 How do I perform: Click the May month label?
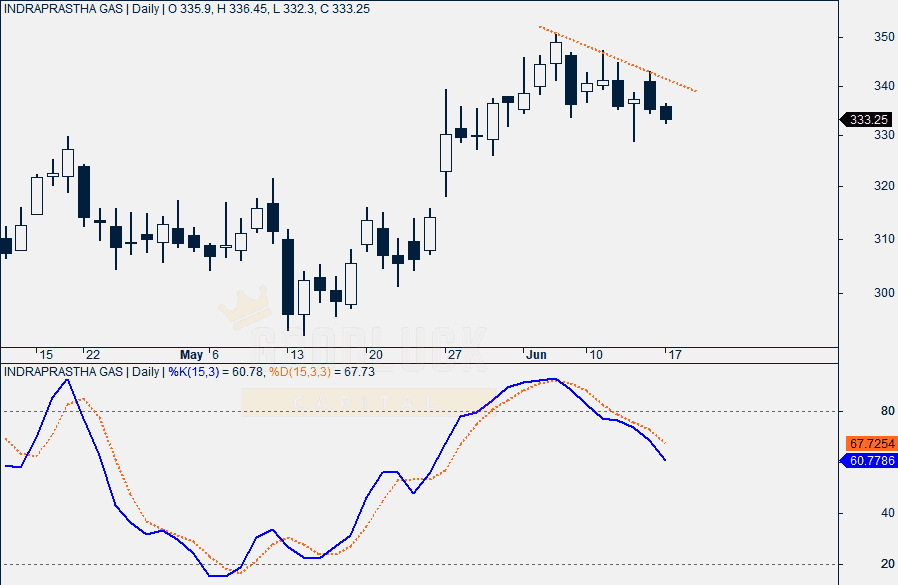point(191,355)
